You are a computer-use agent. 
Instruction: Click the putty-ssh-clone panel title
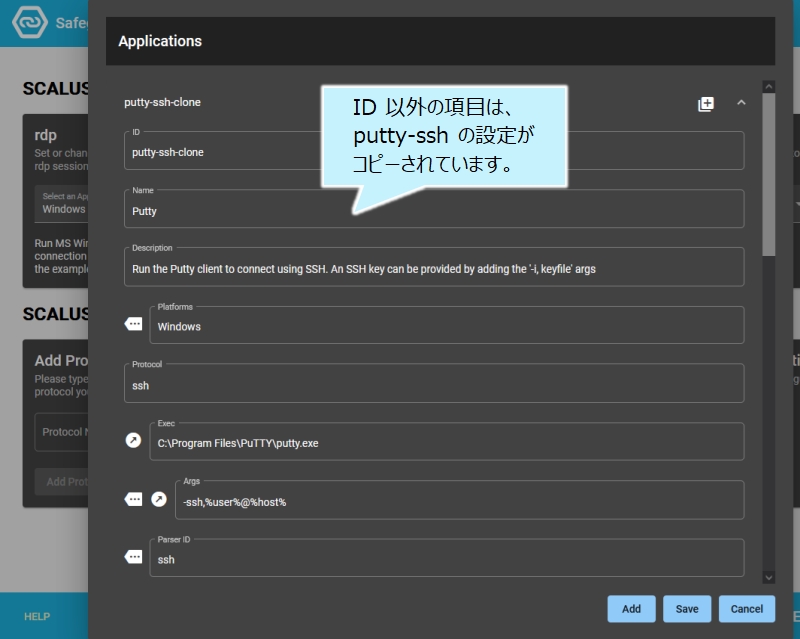coord(162,102)
